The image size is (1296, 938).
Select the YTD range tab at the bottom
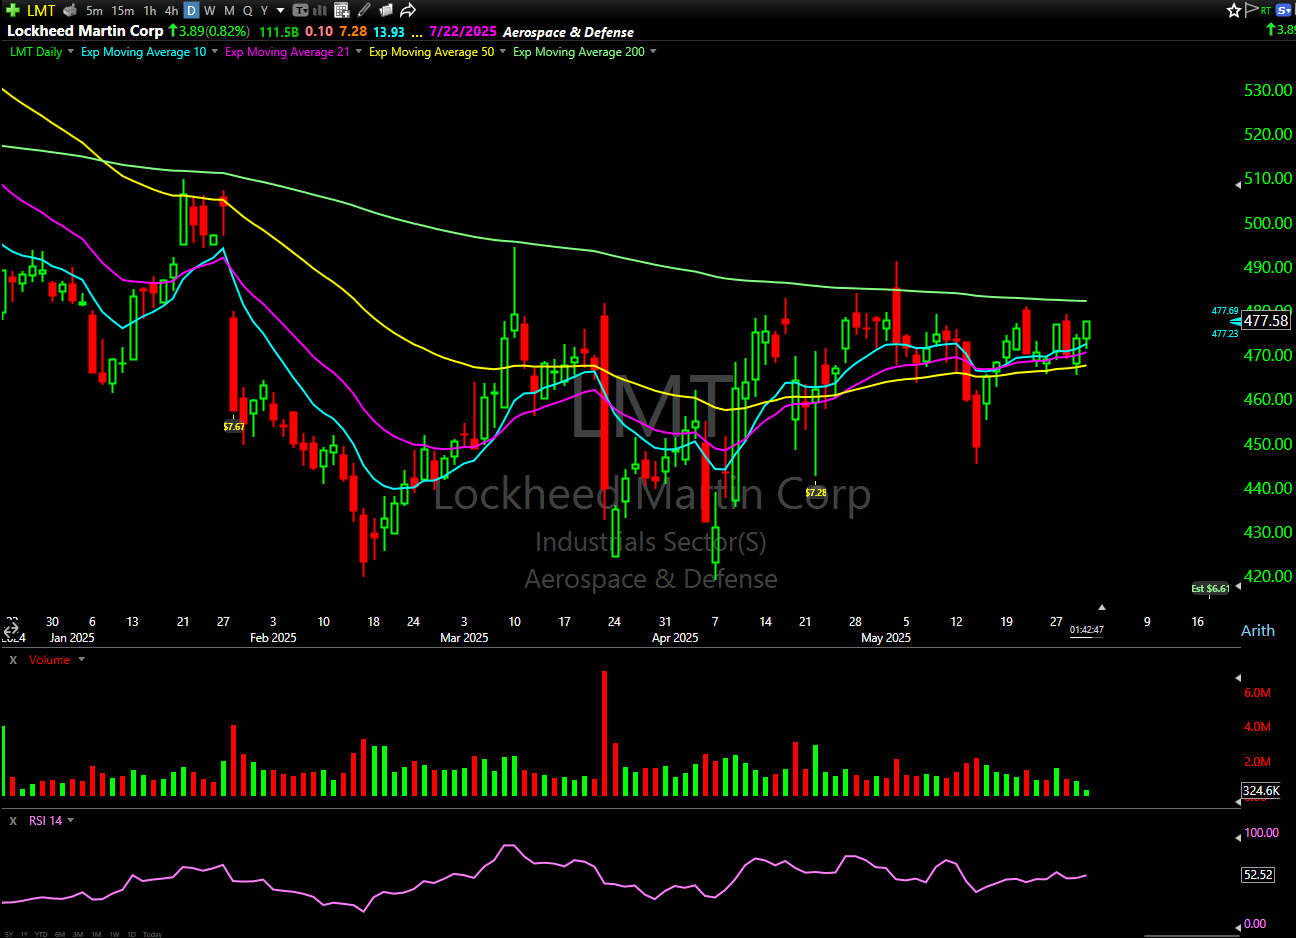pyautogui.click(x=41, y=934)
